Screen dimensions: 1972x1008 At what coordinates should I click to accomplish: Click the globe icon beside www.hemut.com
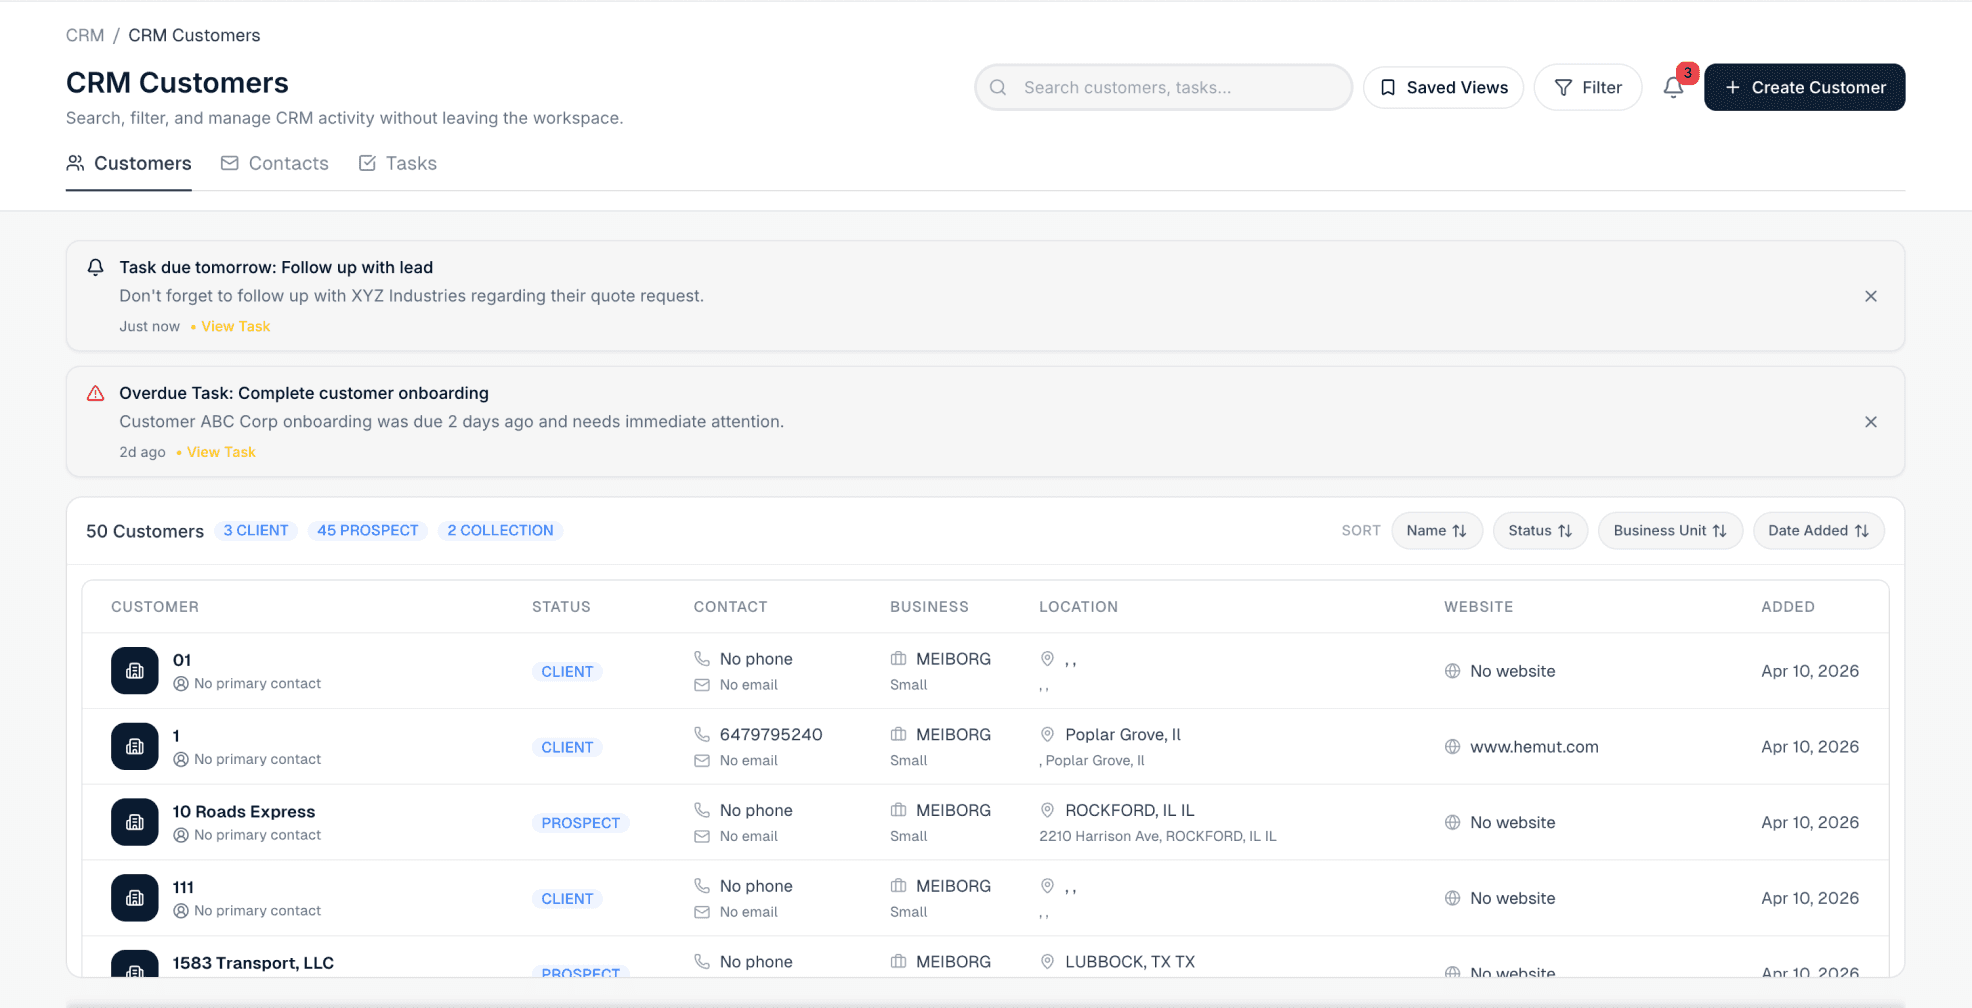point(1452,747)
